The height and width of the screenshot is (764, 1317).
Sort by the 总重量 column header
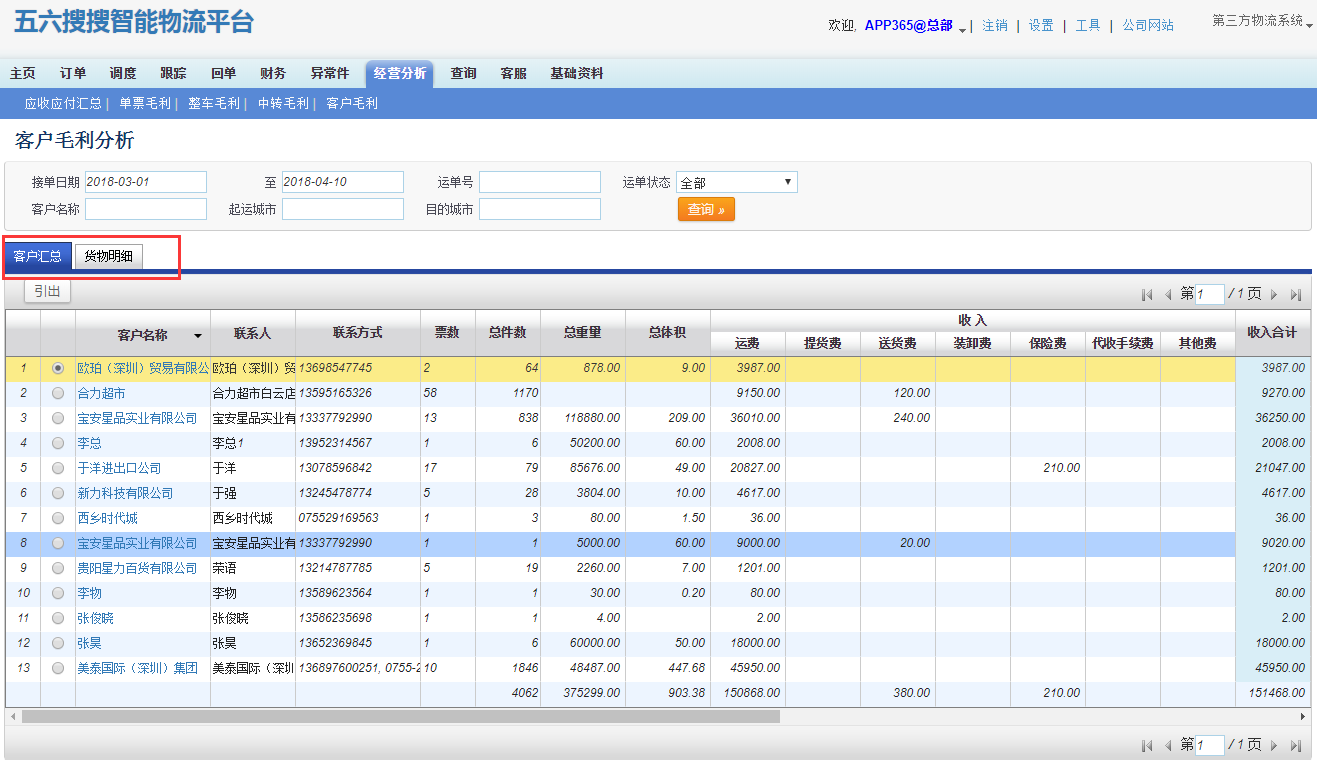pos(582,332)
